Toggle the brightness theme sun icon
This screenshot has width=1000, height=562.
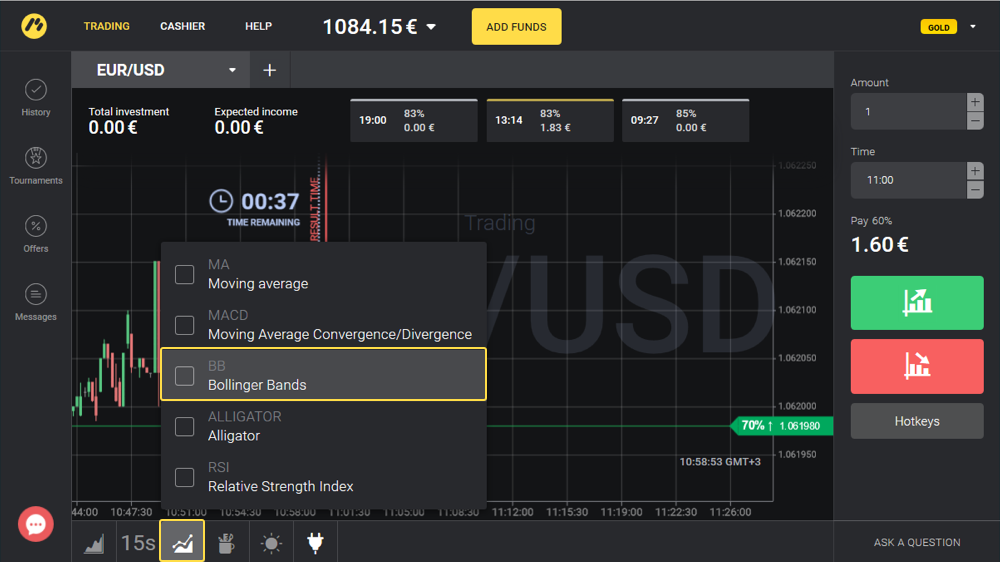point(271,543)
